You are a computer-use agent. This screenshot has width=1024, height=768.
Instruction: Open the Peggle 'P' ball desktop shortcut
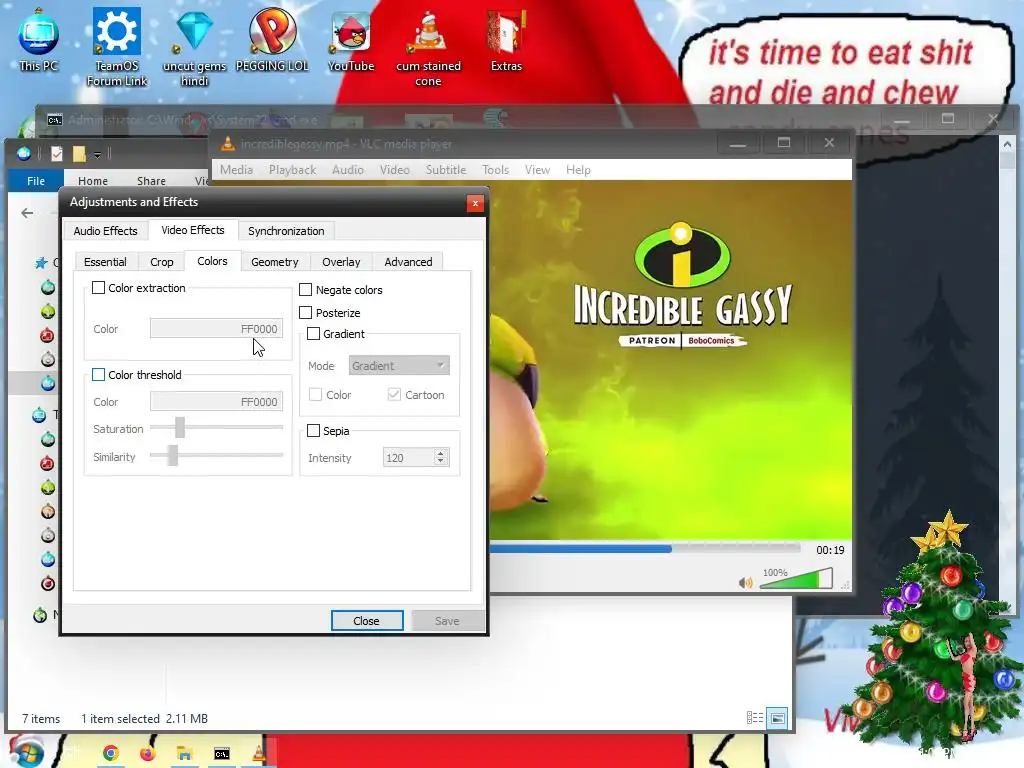272,39
